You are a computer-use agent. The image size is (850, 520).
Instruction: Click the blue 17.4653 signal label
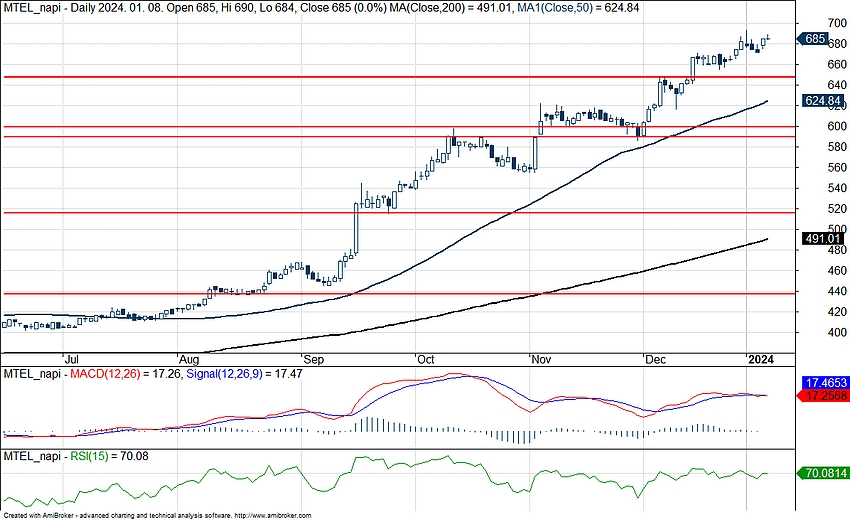(825, 383)
